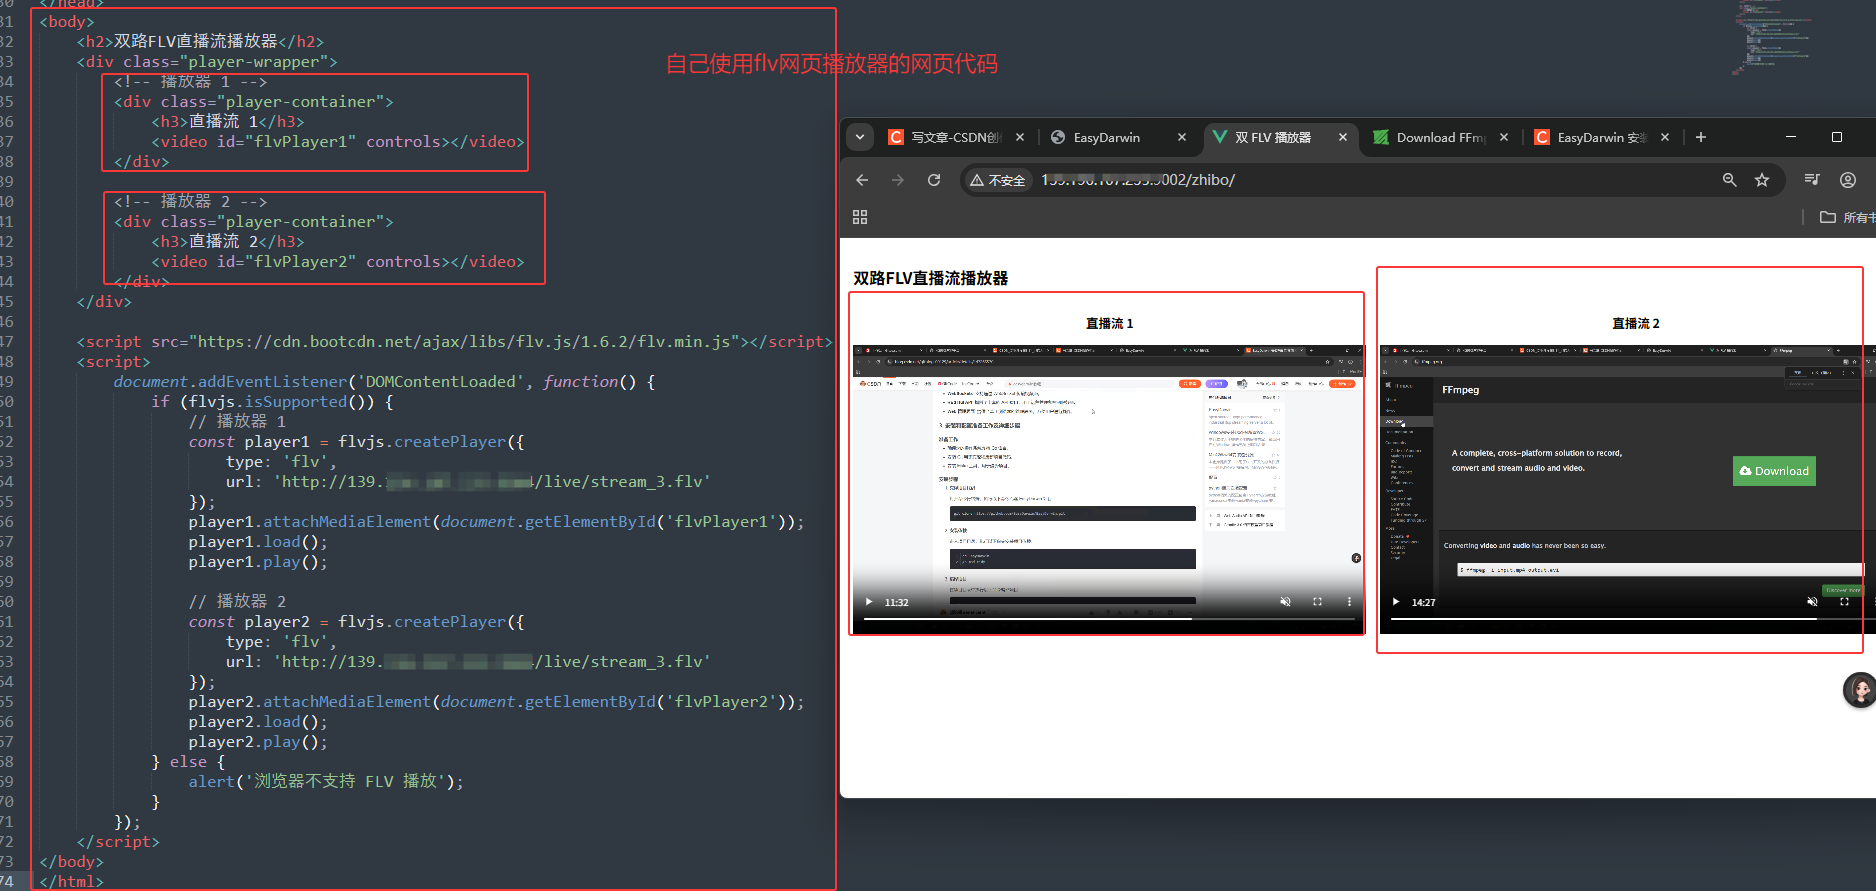1876x891 pixels.
Task: Click the player1.load() line in editor
Action: (258, 542)
